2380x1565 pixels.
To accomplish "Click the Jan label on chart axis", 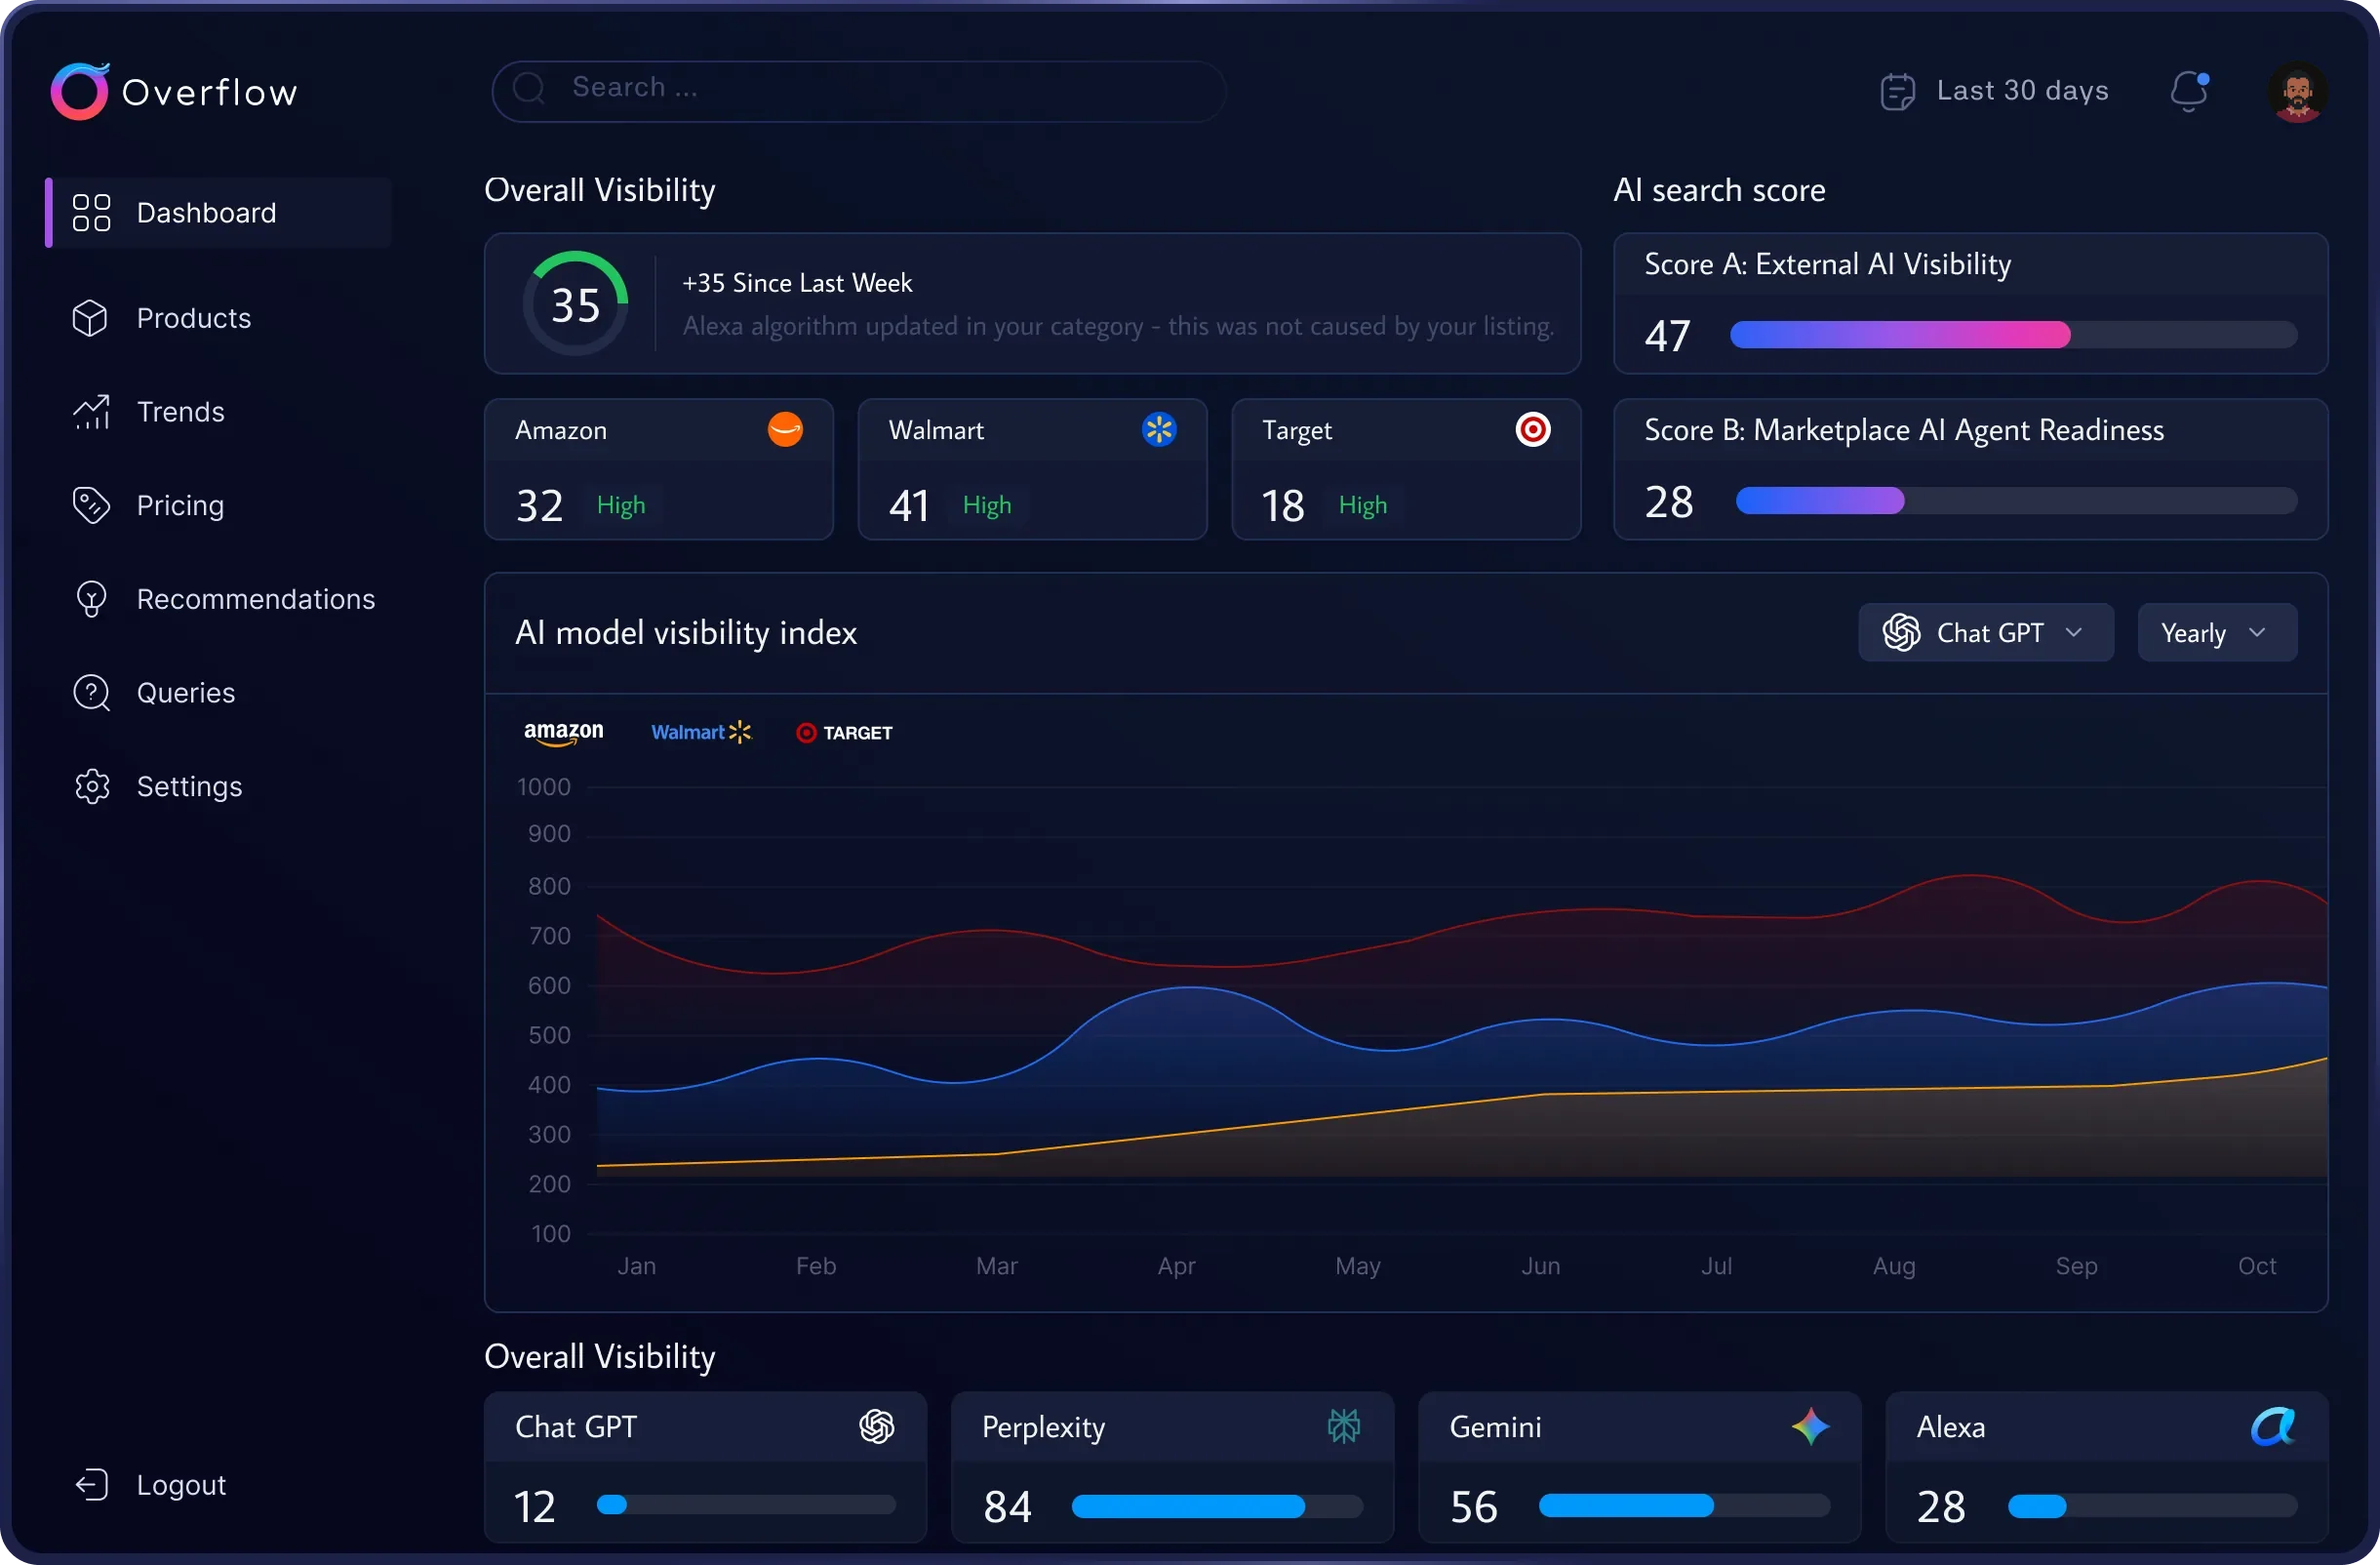I will [x=636, y=1266].
